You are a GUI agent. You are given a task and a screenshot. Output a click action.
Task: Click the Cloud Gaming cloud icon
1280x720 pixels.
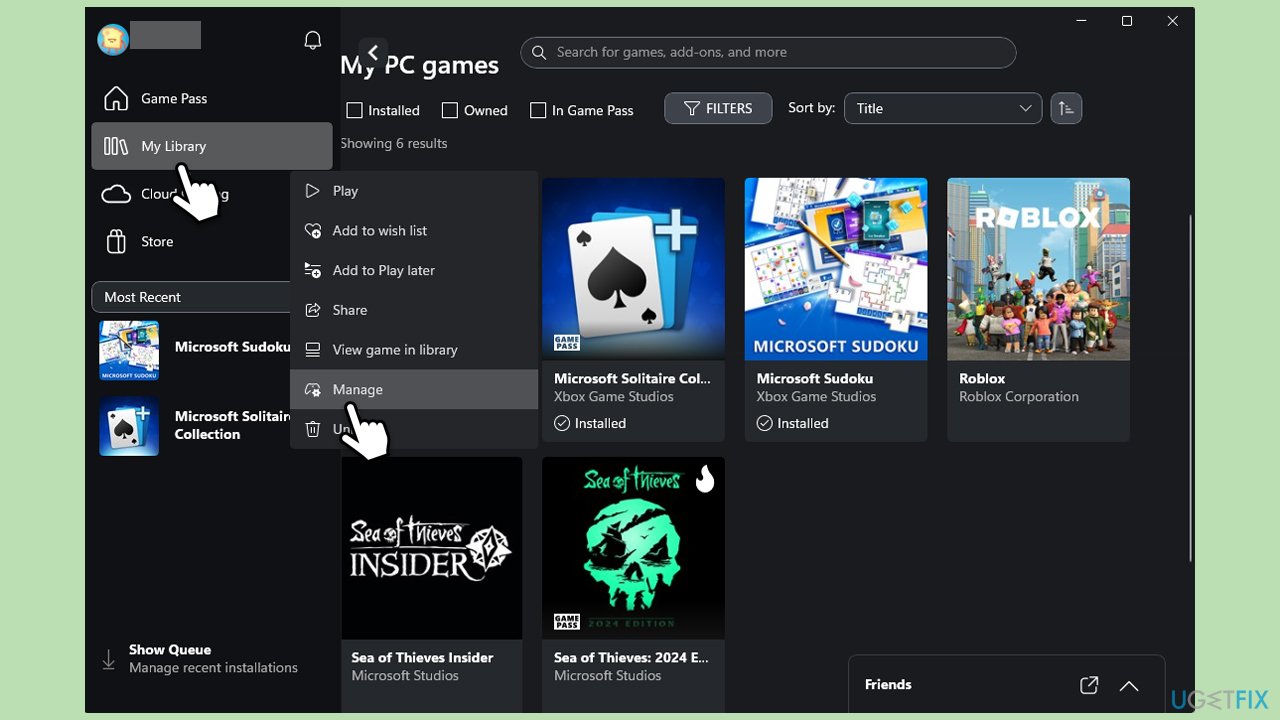pos(116,194)
